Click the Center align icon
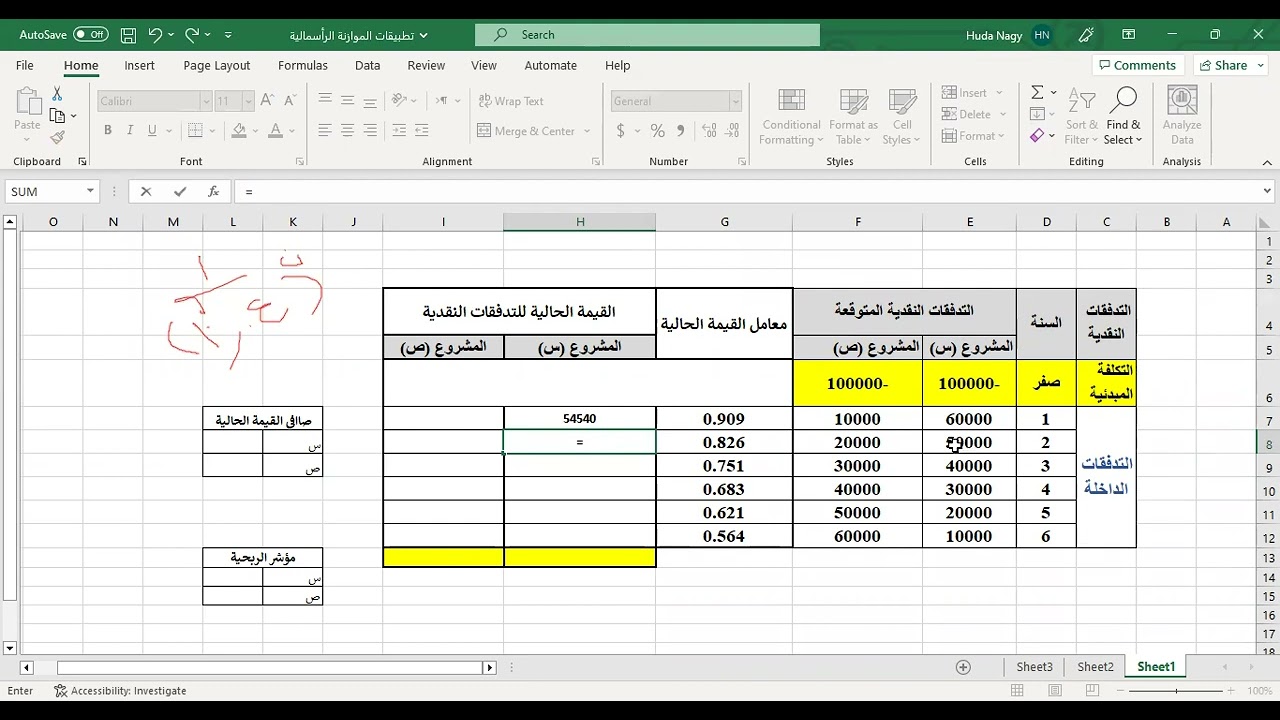Image resolution: width=1280 pixels, height=720 pixels. (x=347, y=131)
